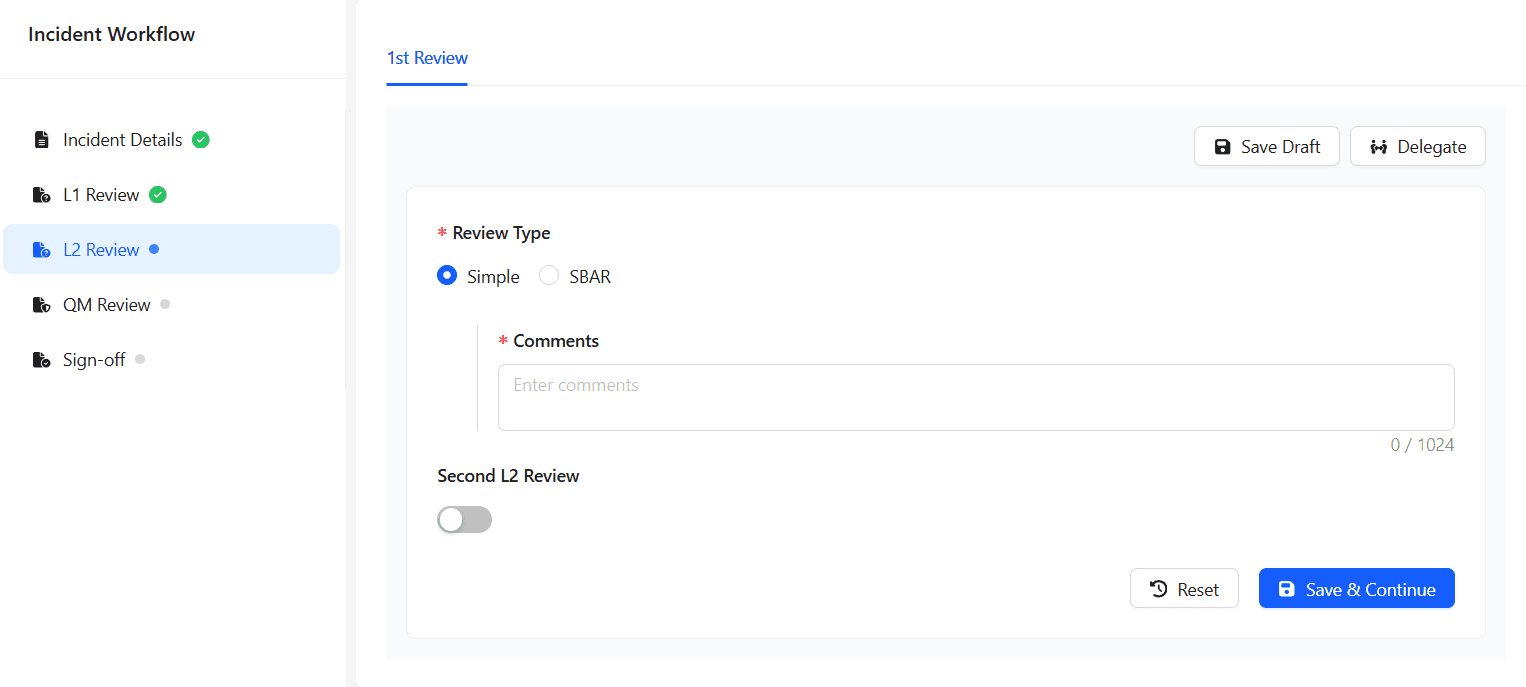This screenshot has width=1526, height=687.
Task: Switch to the 1st Review tab
Action: pyautogui.click(x=427, y=58)
